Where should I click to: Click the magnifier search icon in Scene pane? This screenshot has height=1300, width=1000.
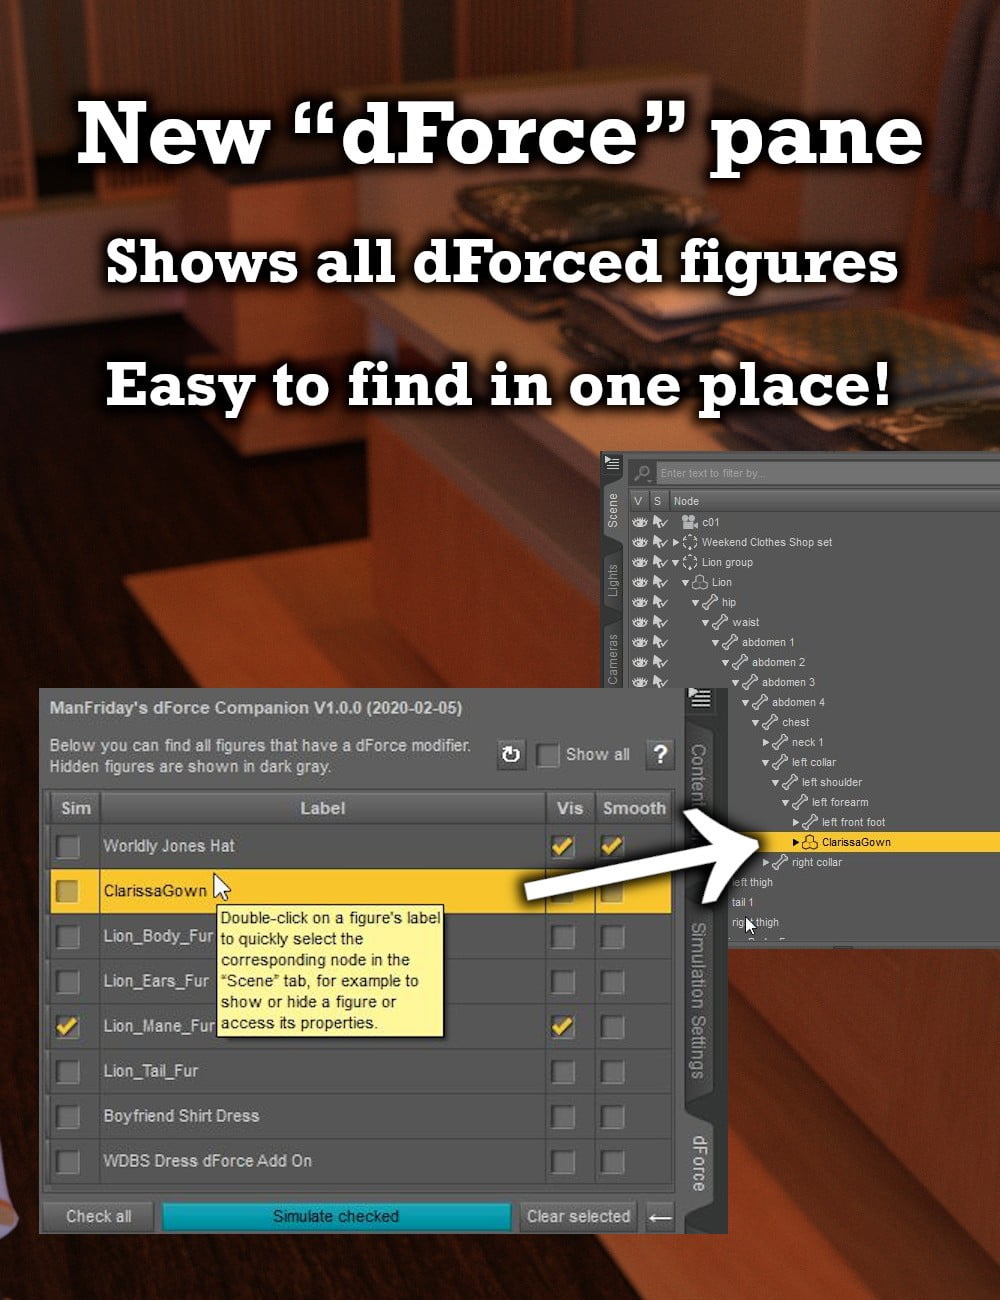click(643, 473)
